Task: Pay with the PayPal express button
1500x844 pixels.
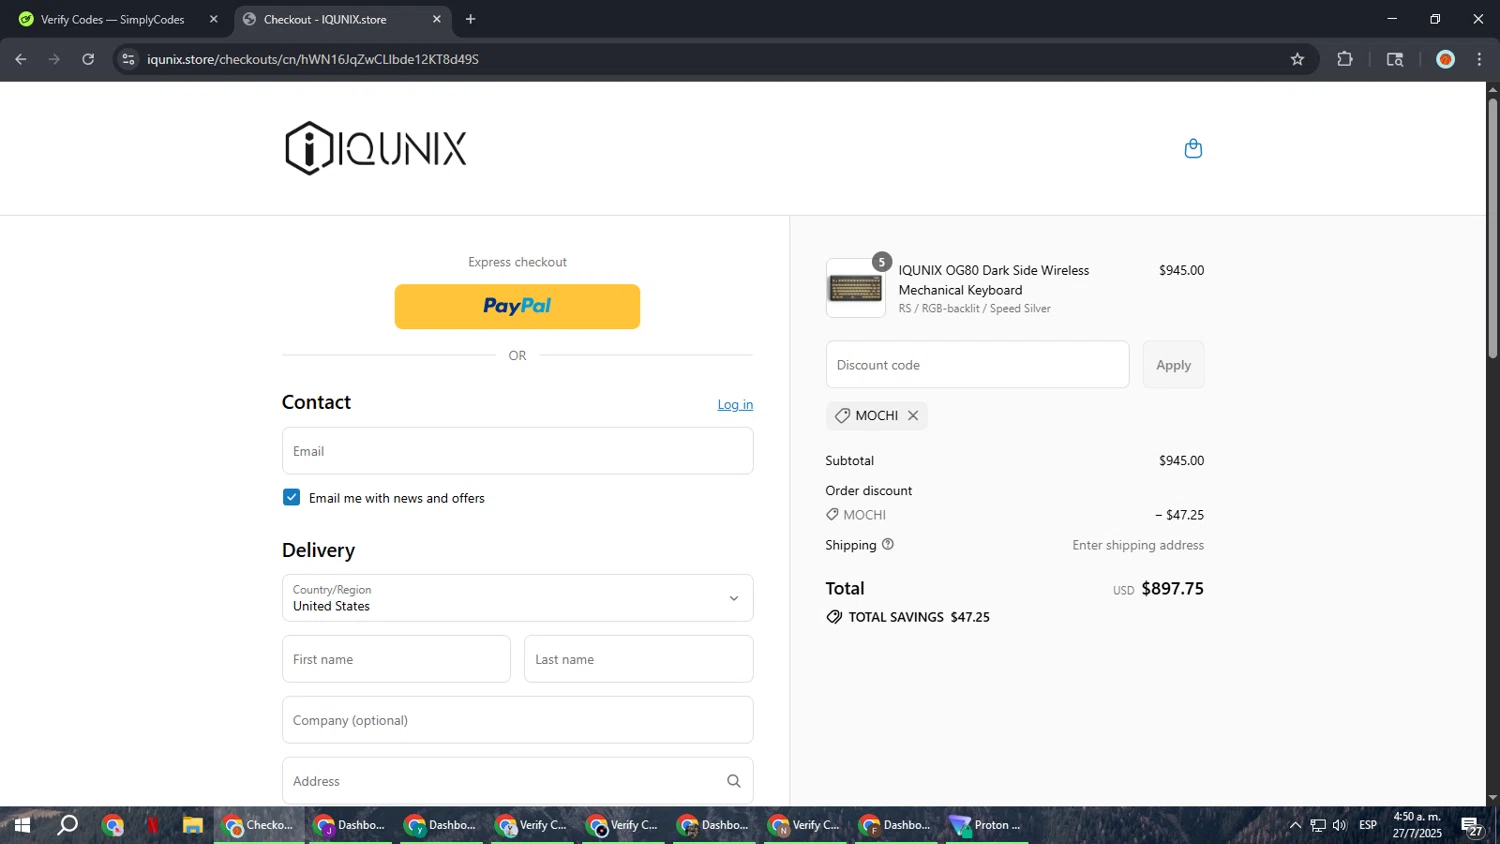Action: point(517,307)
